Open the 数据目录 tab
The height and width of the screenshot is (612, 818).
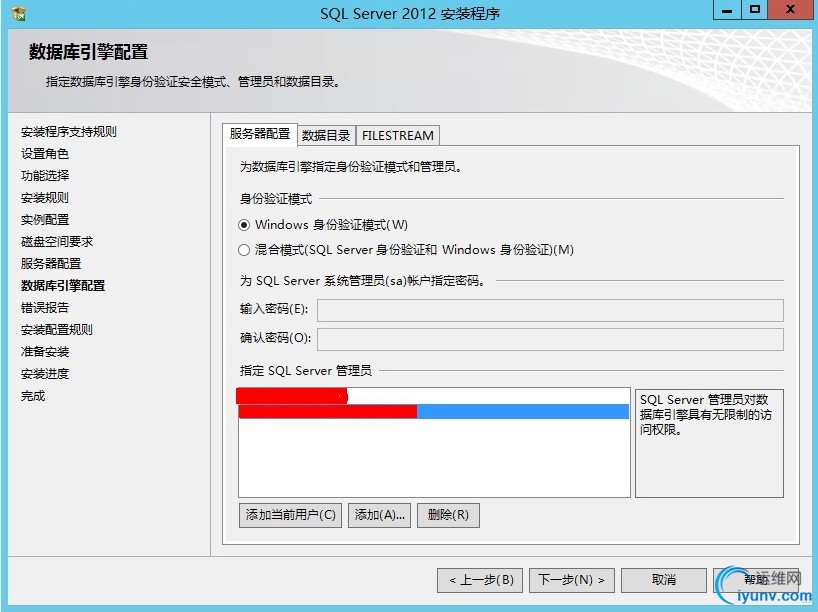pos(326,136)
